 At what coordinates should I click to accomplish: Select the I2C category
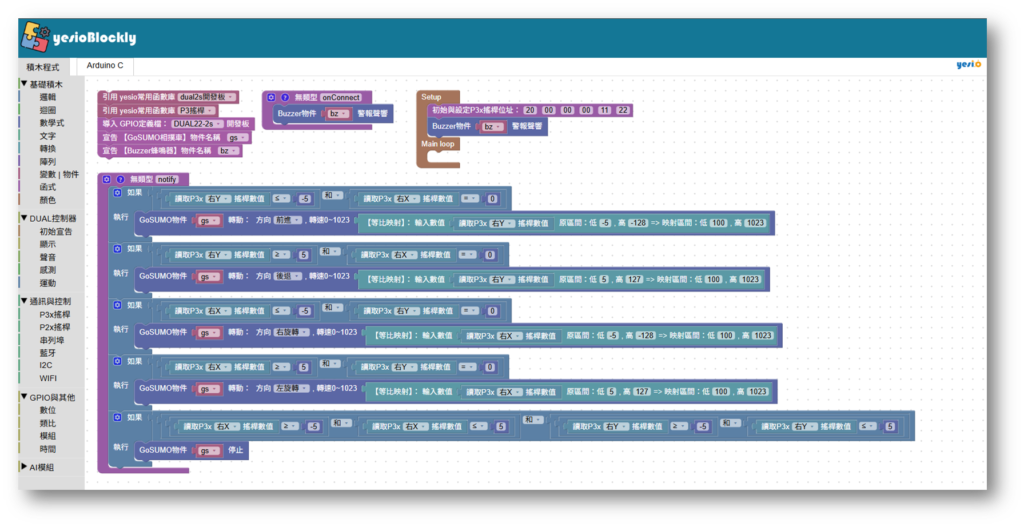(x=46, y=365)
